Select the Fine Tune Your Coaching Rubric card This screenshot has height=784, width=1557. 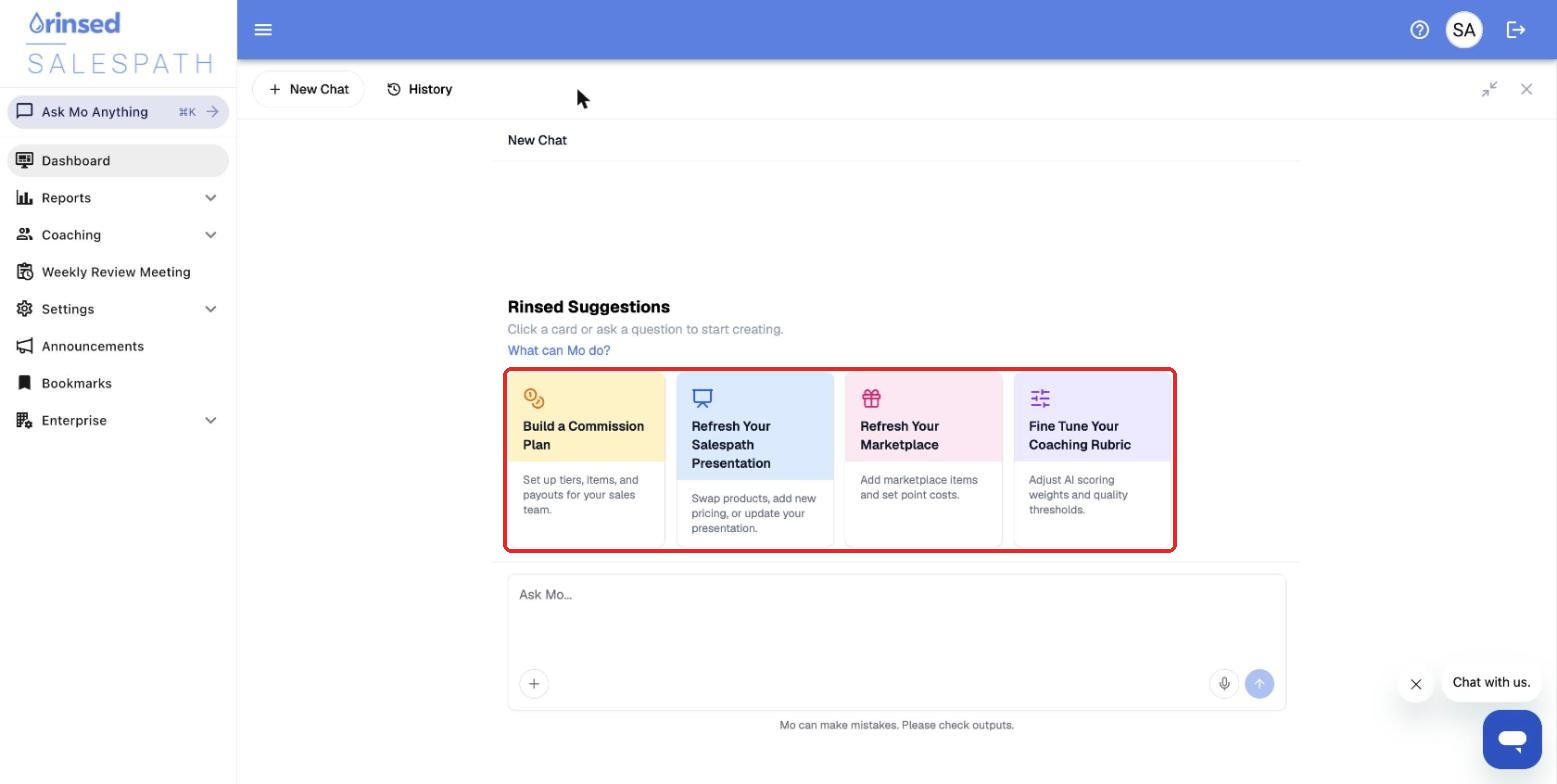tap(1093, 460)
